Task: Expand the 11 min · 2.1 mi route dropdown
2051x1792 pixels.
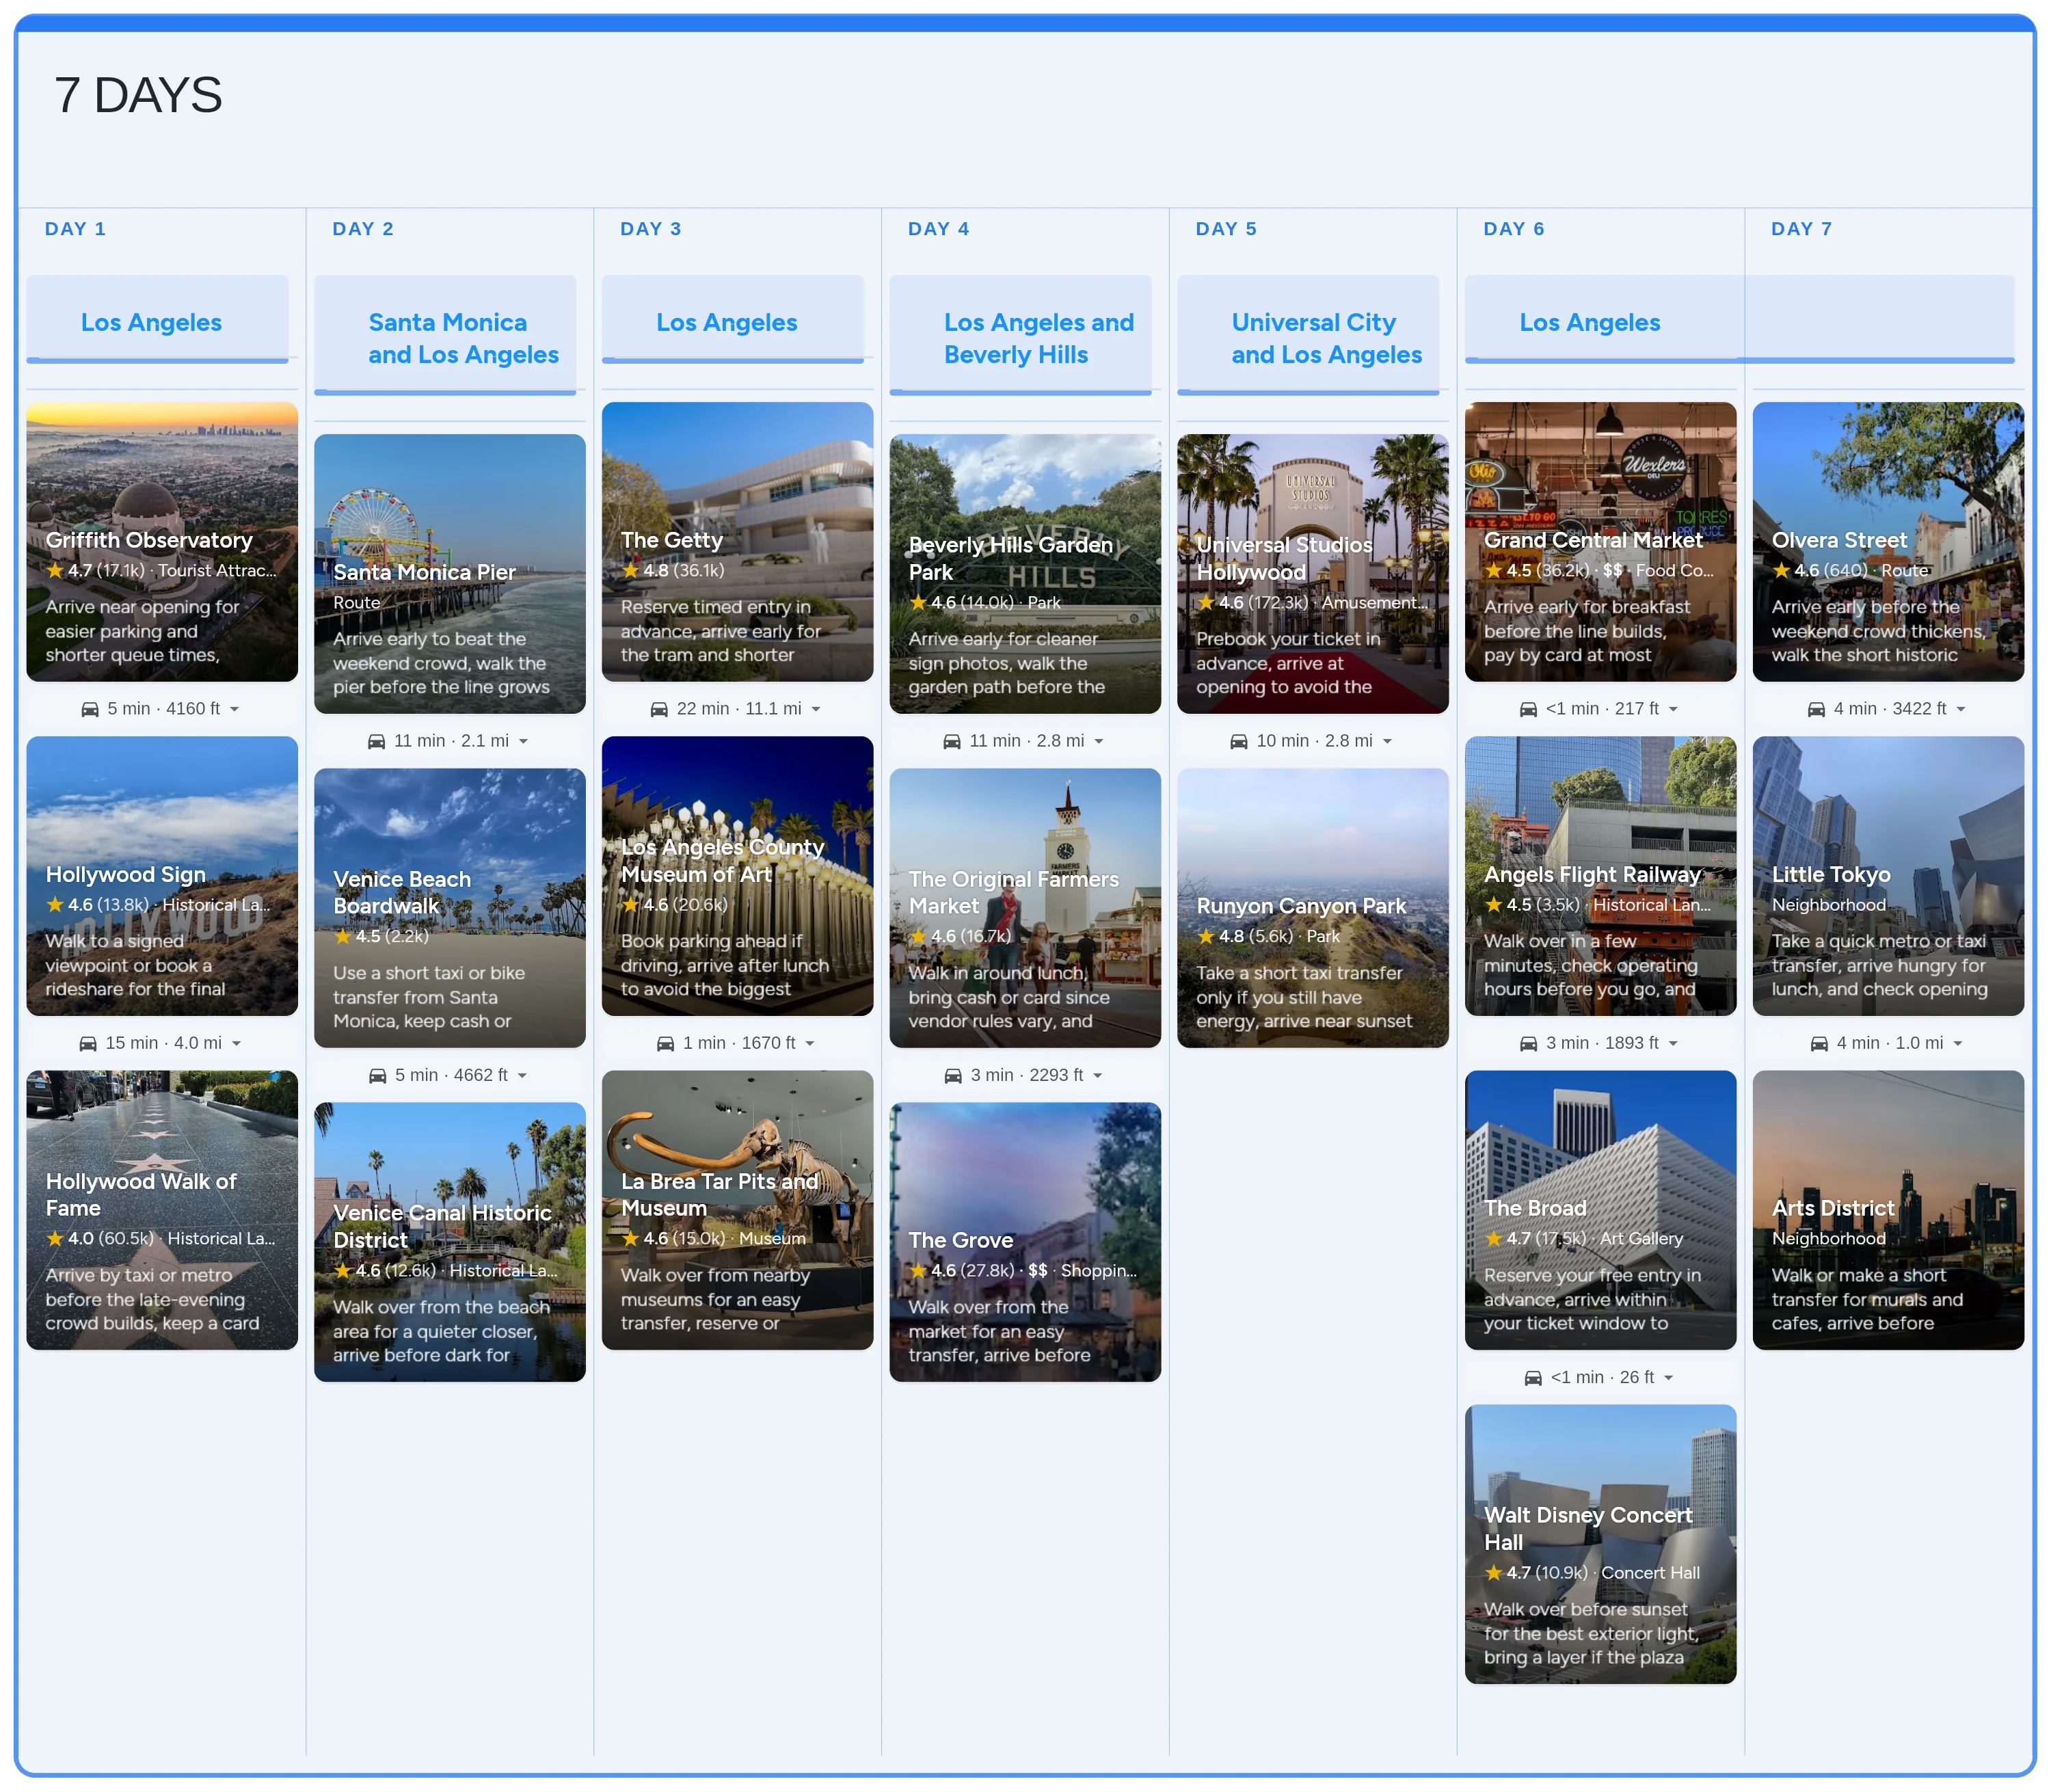Action: click(x=523, y=742)
